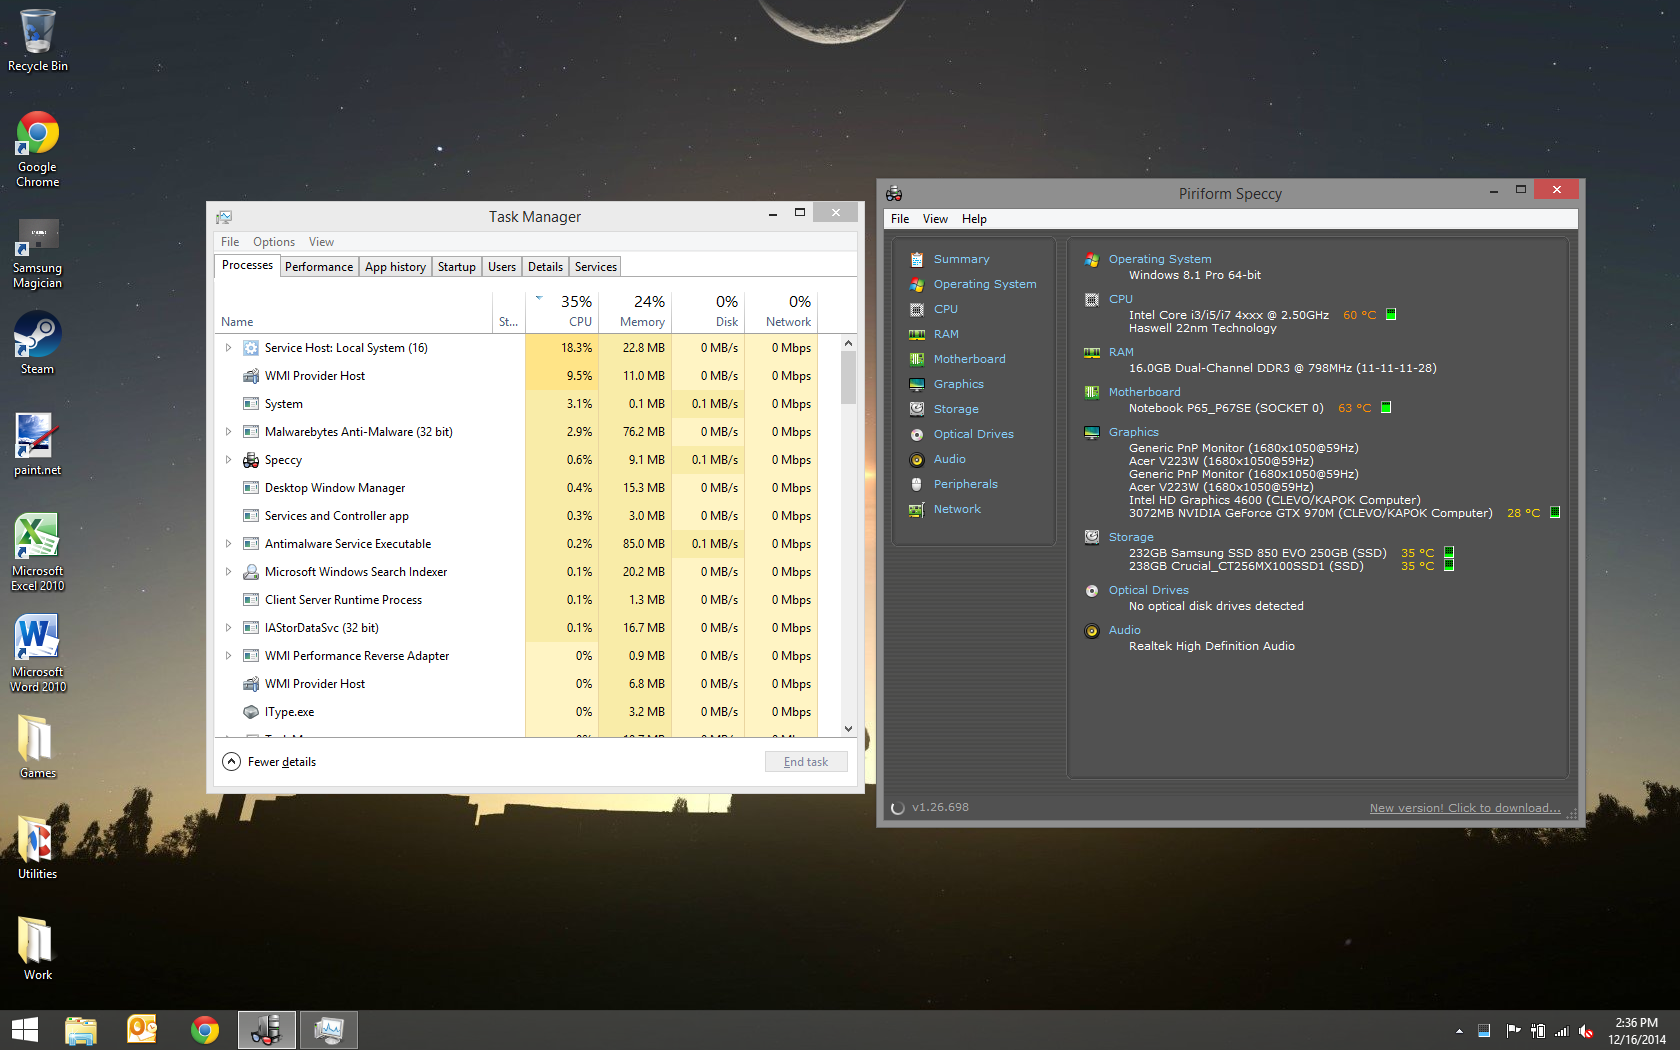Select Network in Speccy sidebar

957,509
